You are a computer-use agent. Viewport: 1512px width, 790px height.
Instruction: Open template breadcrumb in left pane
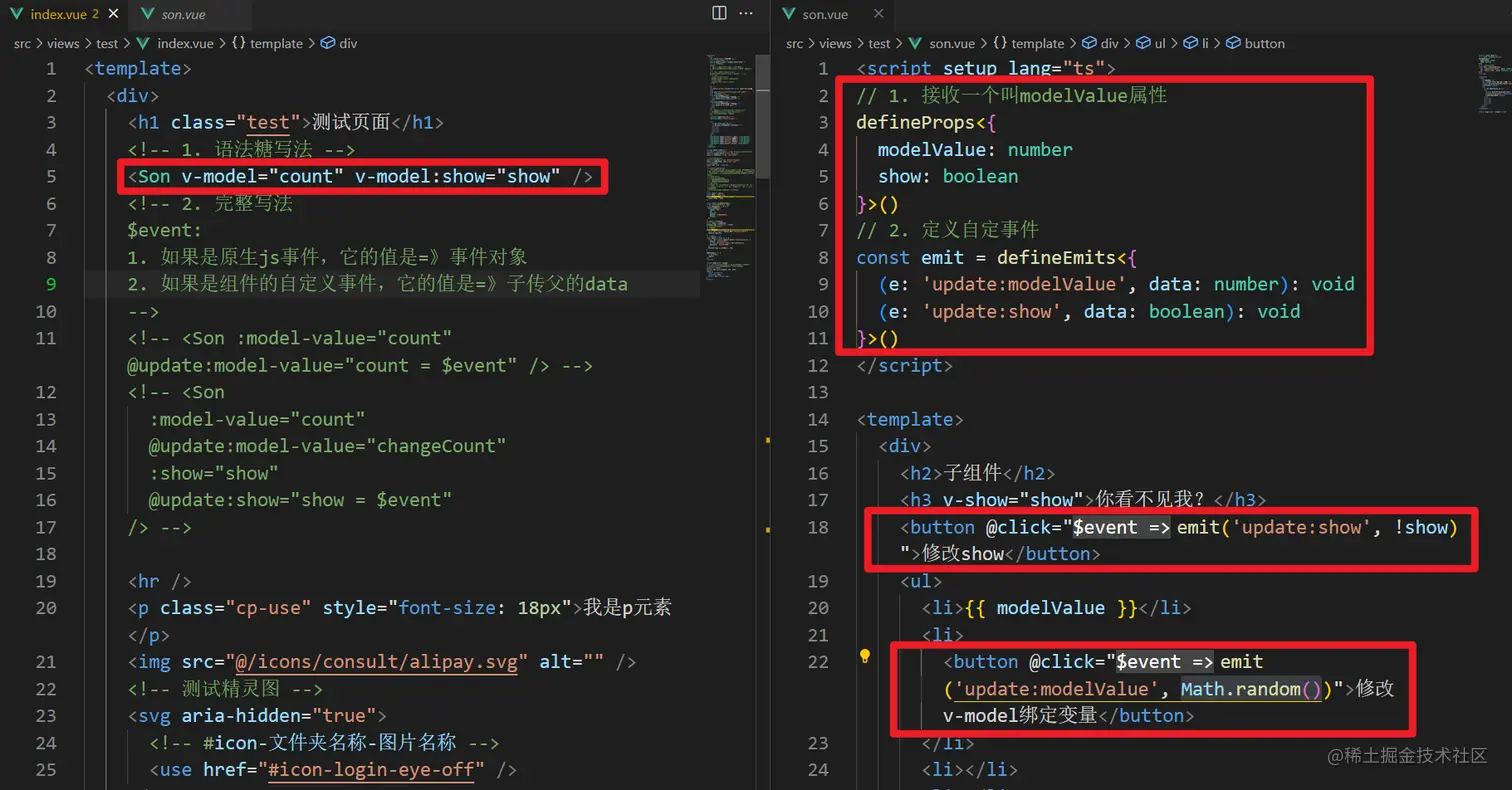click(267, 43)
